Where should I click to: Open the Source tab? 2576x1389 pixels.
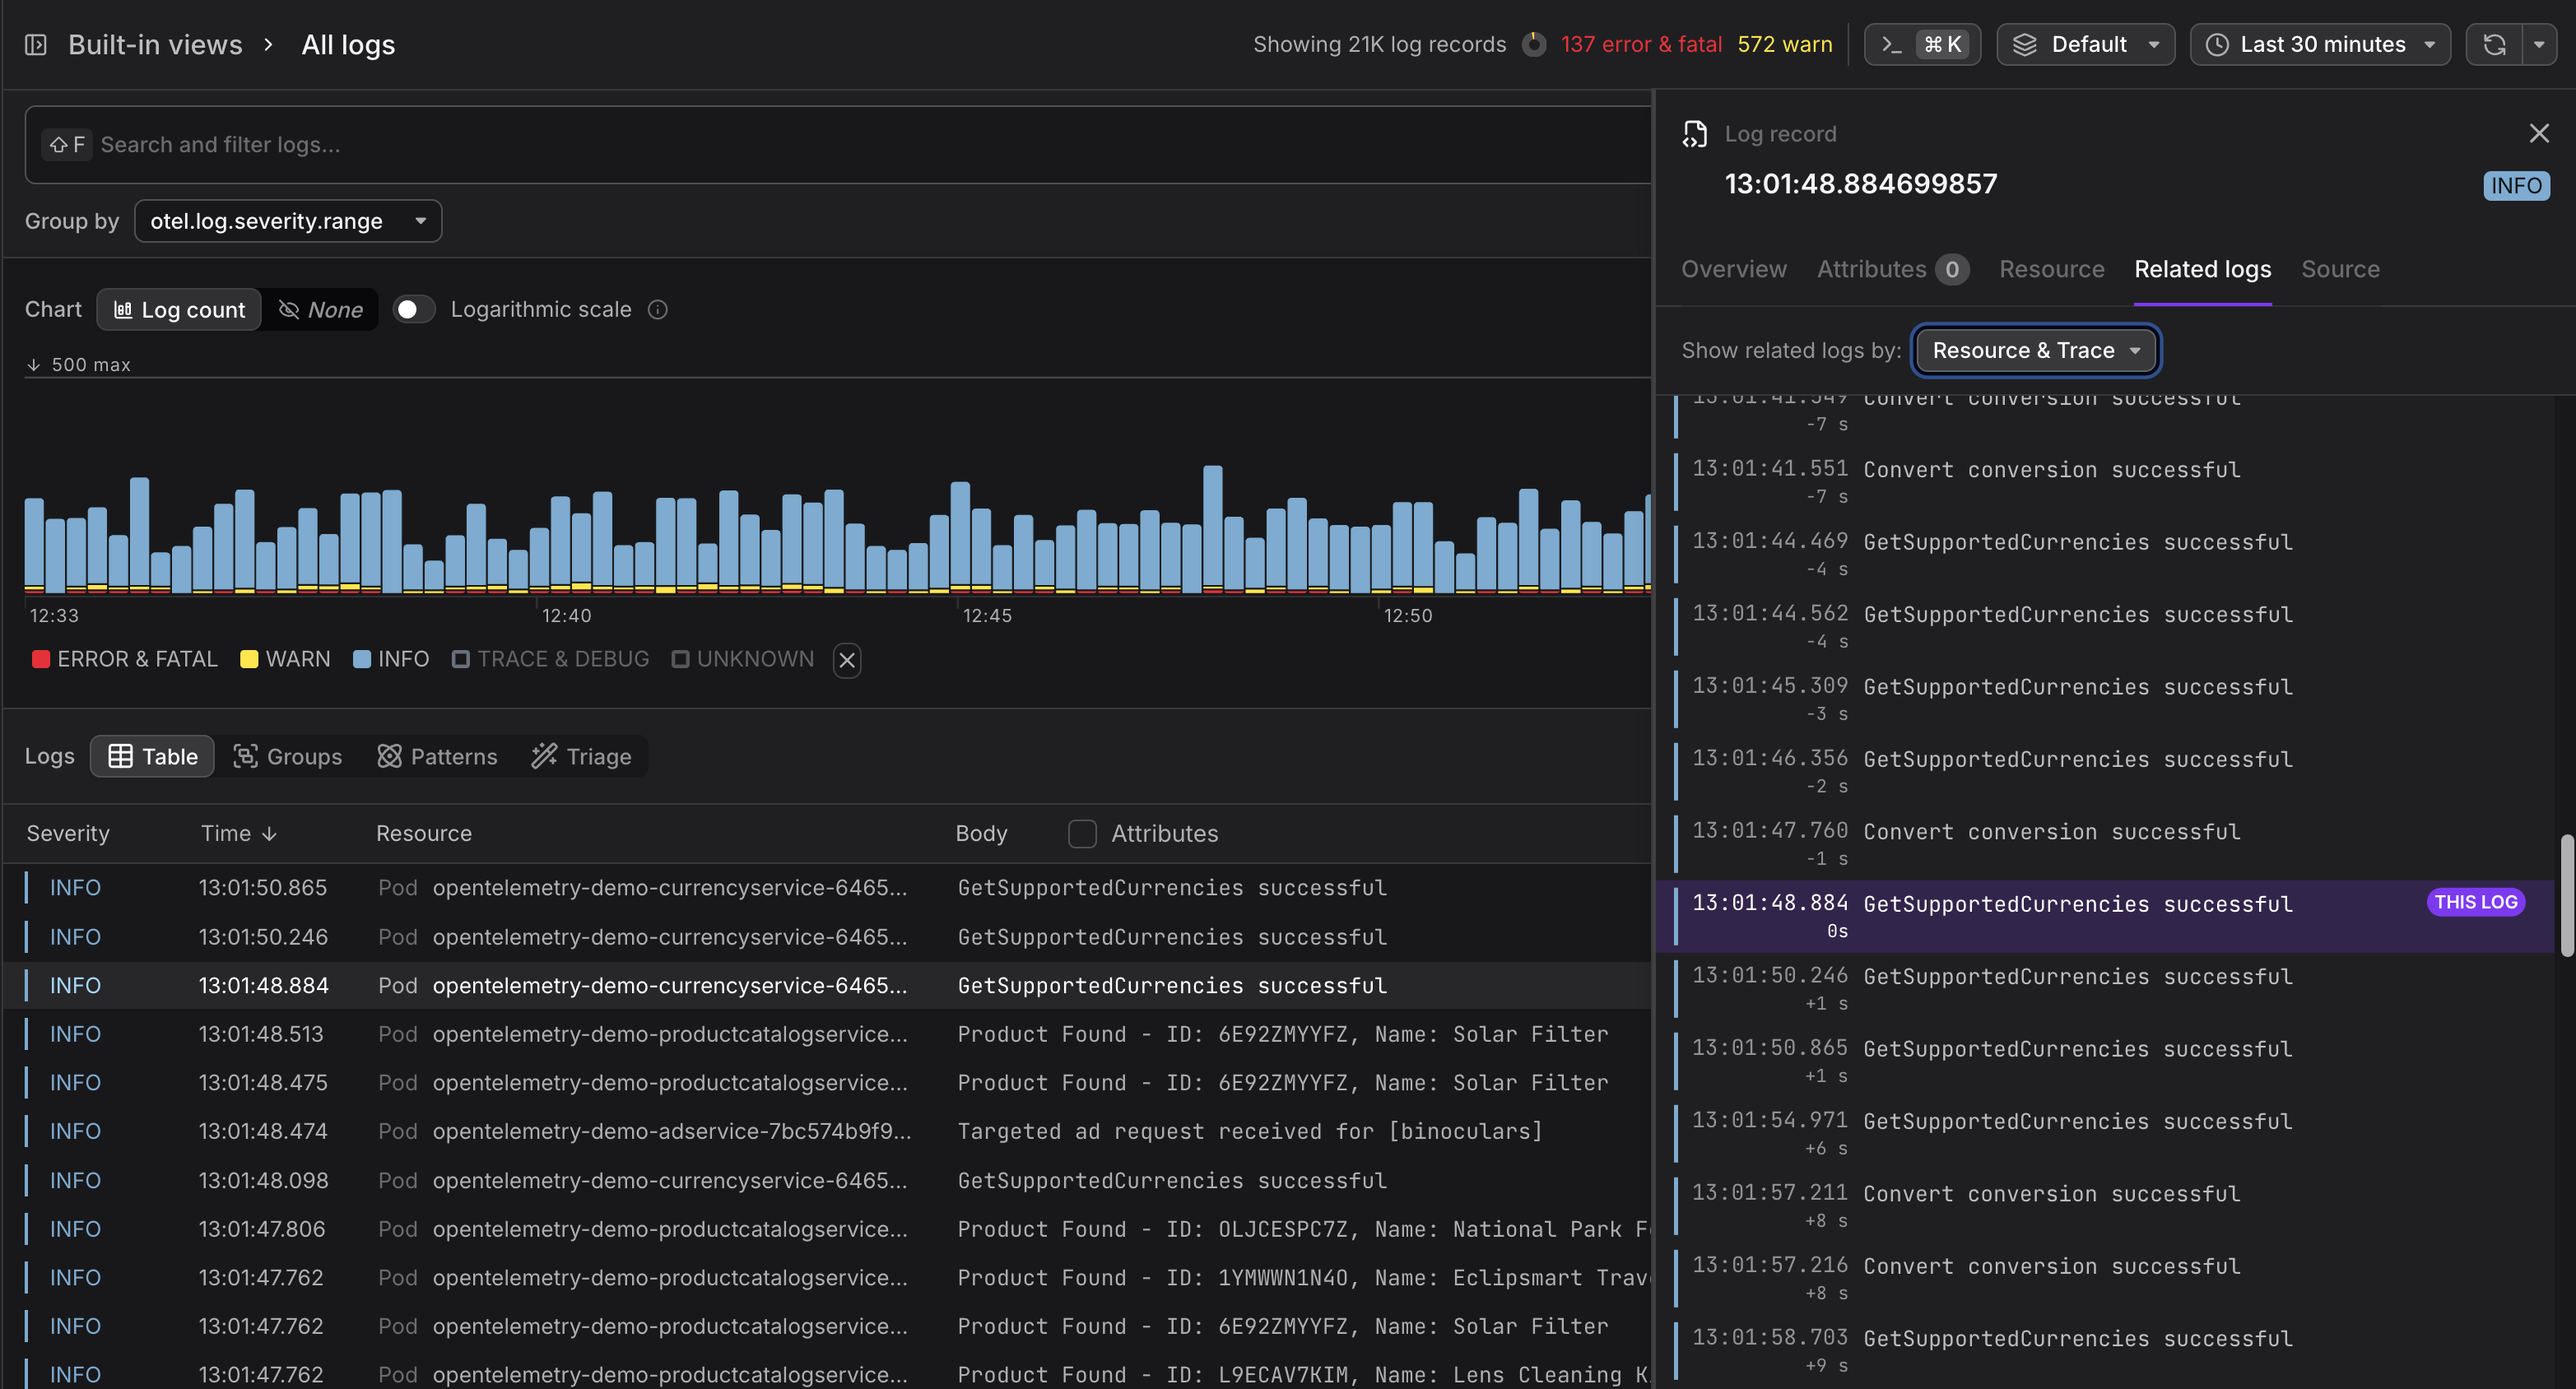[x=2339, y=269]
